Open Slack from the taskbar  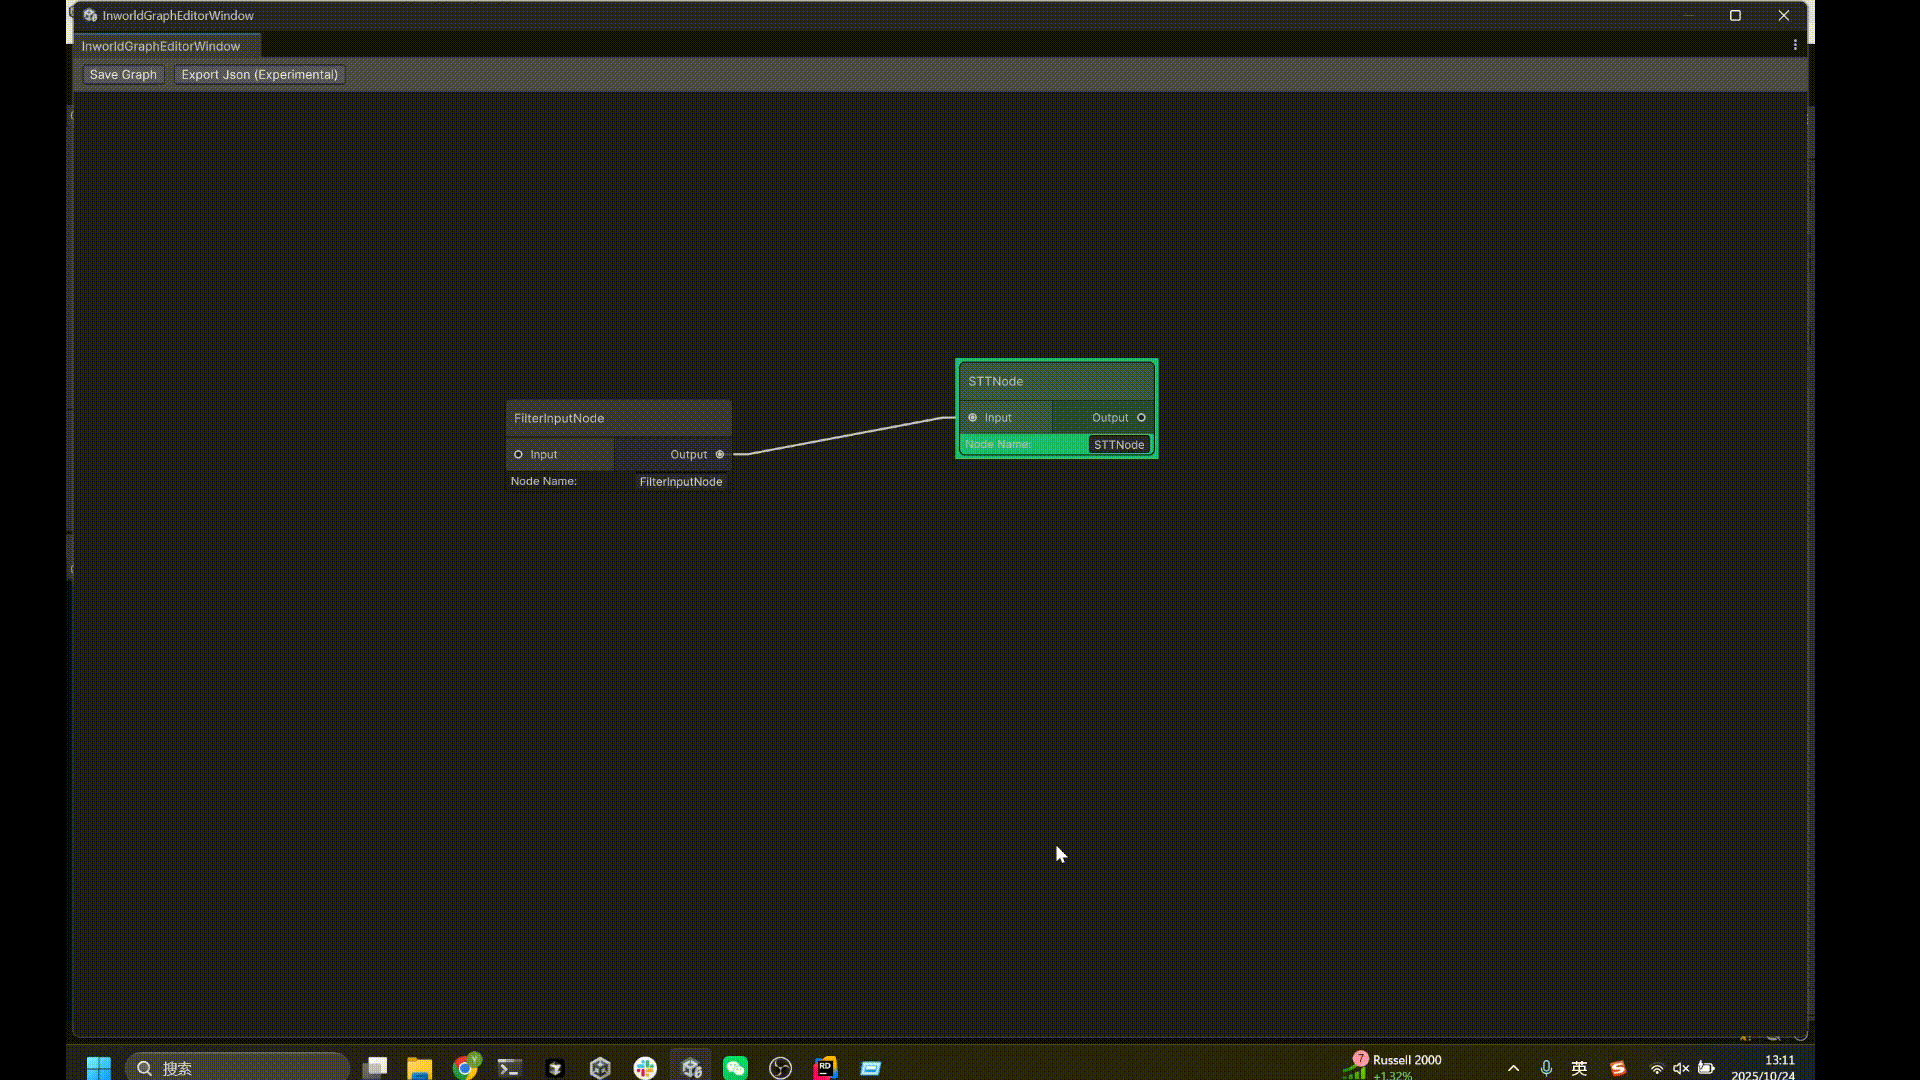tap(645, 1068)
